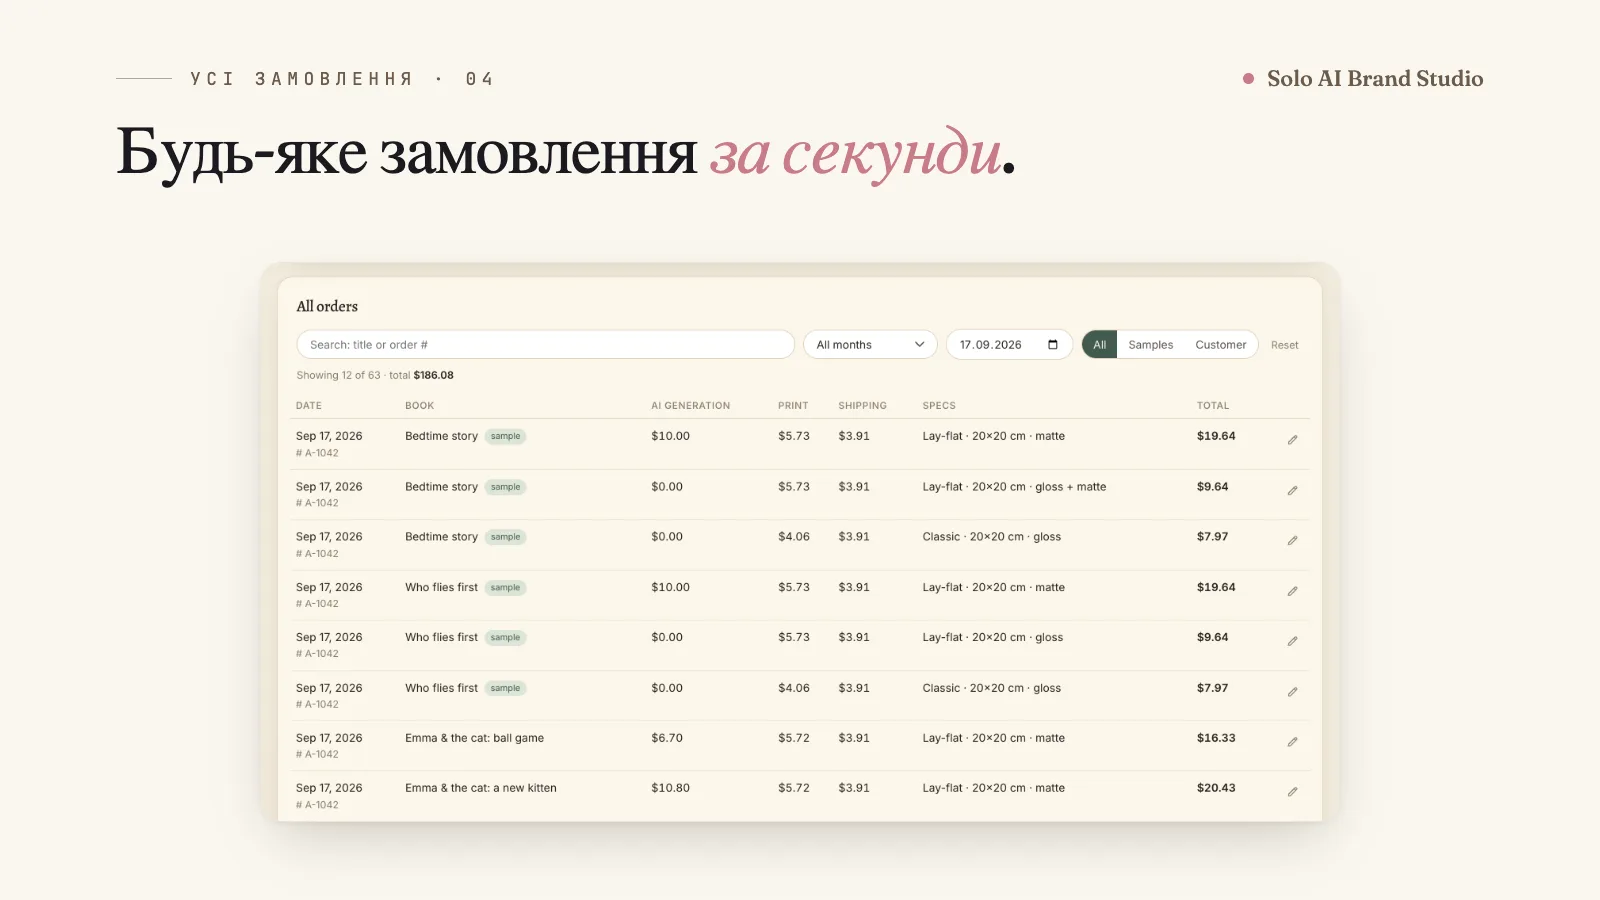The height and width of the screenshot is (900, 1600).
Task: Switch to the Samples filter
Action: tap(1151, 345)
